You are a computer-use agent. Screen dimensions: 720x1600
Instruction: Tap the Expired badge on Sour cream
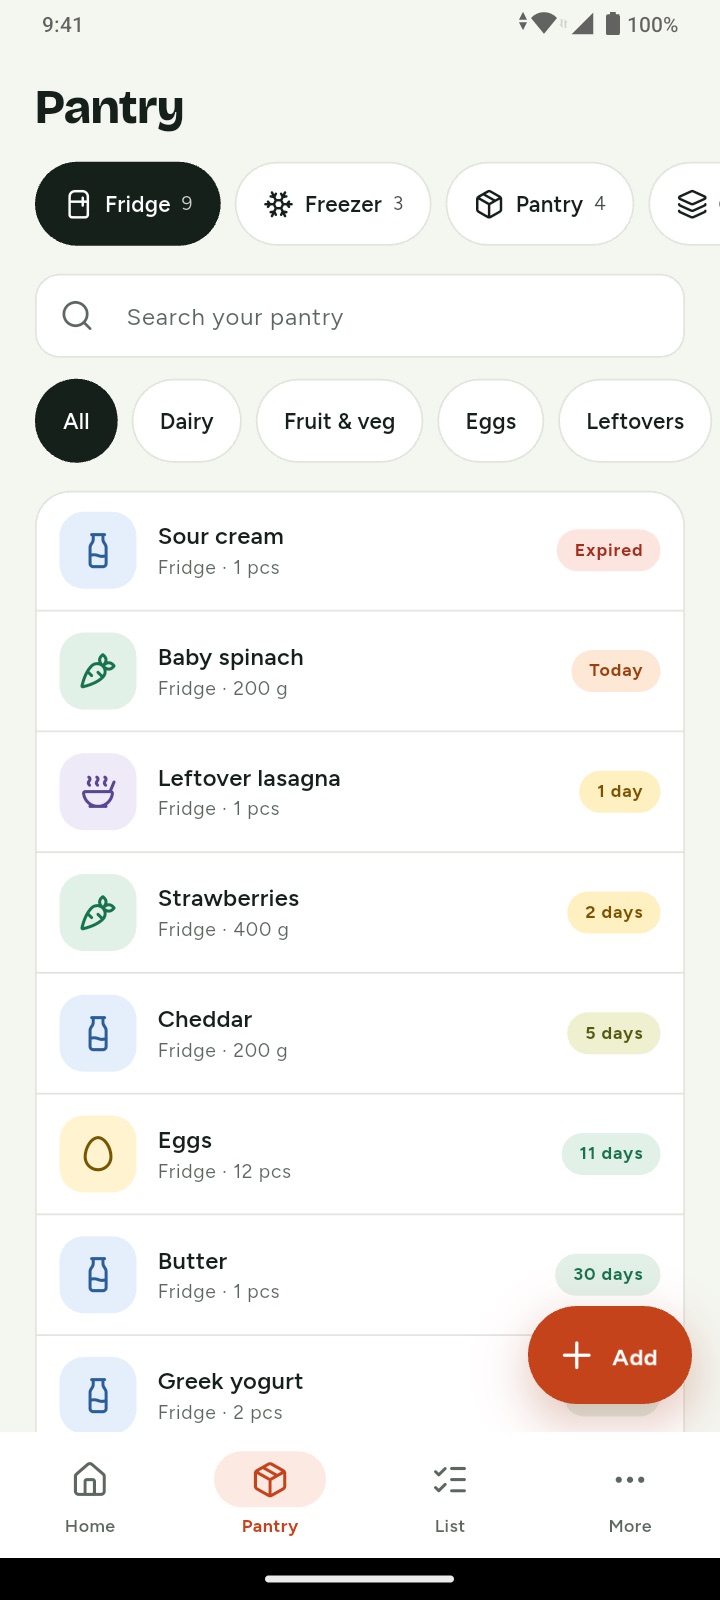tap(608, 550)
